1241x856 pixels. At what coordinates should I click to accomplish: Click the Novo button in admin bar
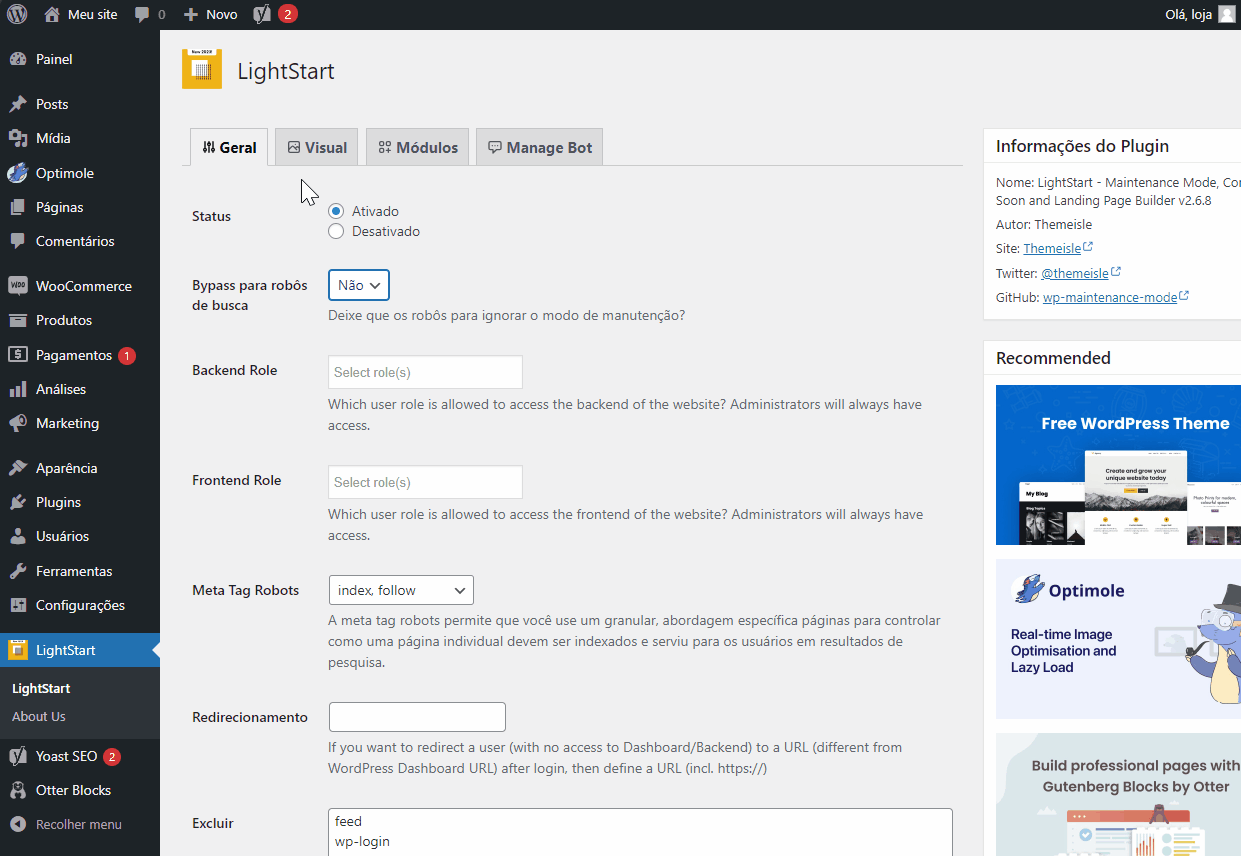click(x=211, y=14)
